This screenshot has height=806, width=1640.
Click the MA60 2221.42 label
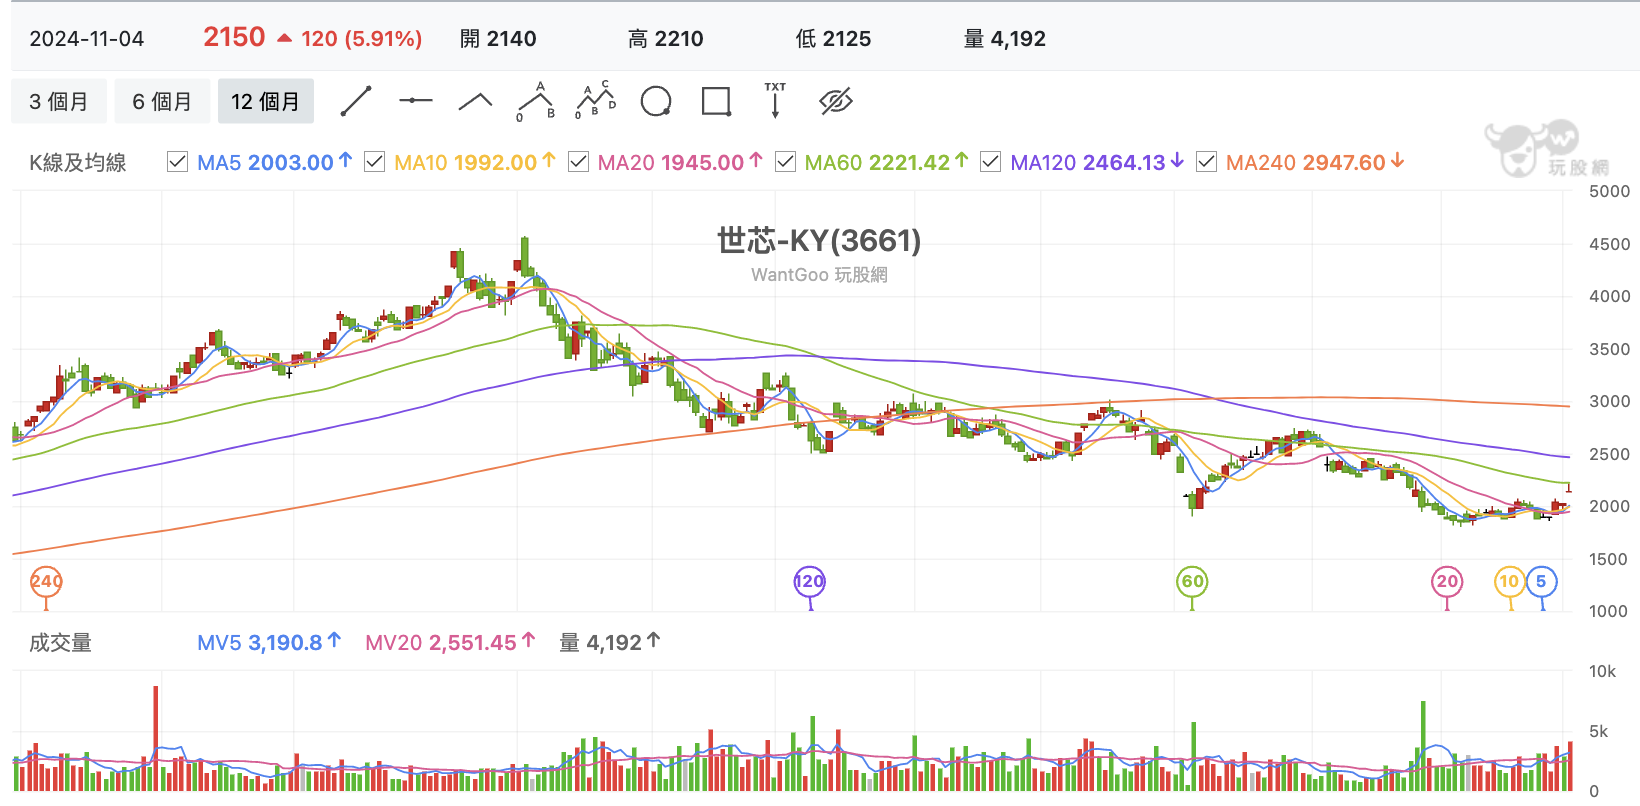[886, 162]
